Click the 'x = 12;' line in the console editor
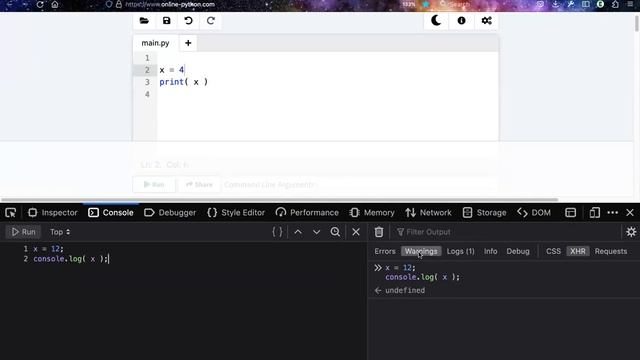640x360 pixels. [49, 249]
